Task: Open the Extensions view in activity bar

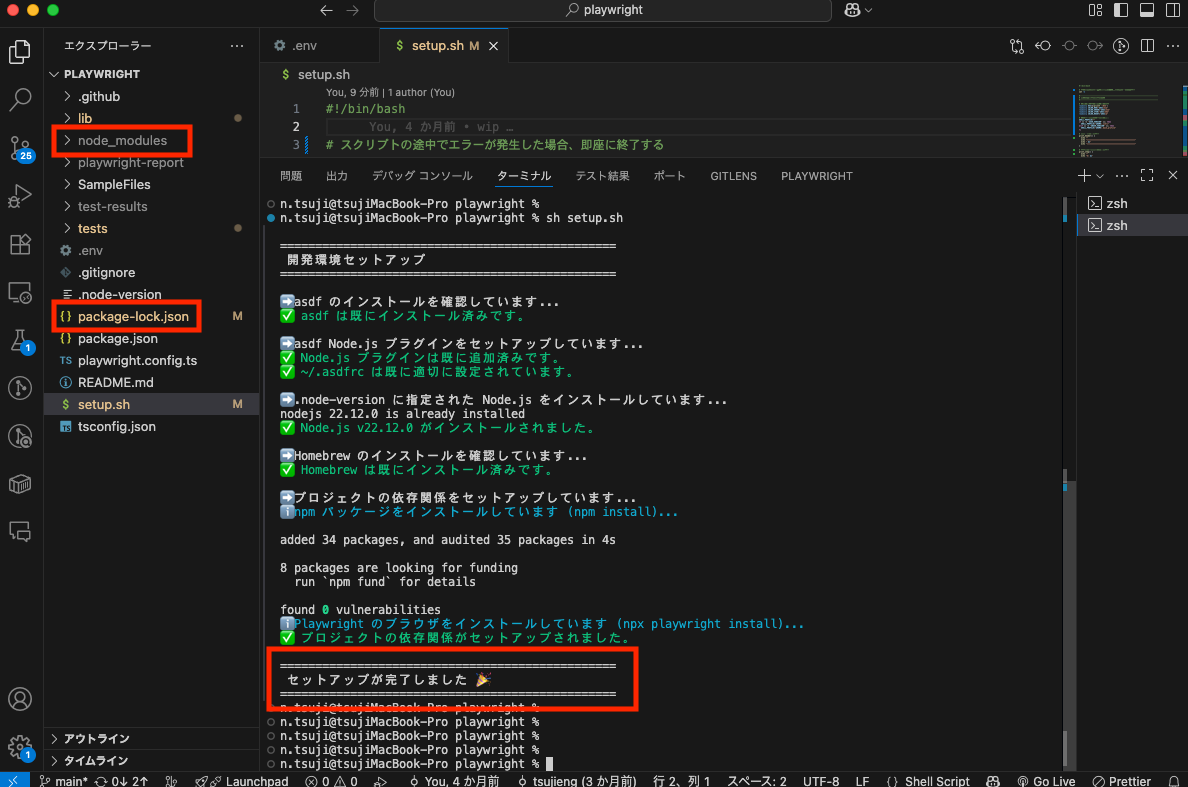Action: point(20,245)
